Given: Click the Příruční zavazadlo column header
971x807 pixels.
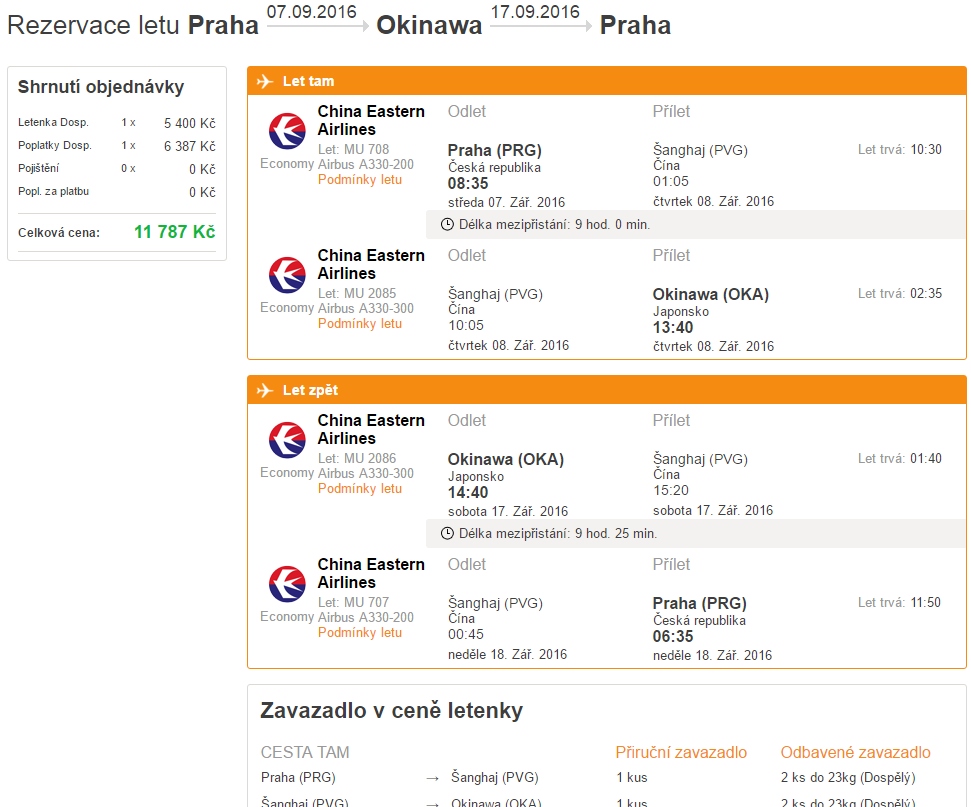Looking at the screenshot, I should pyautogui.click(x=681, y=752).
